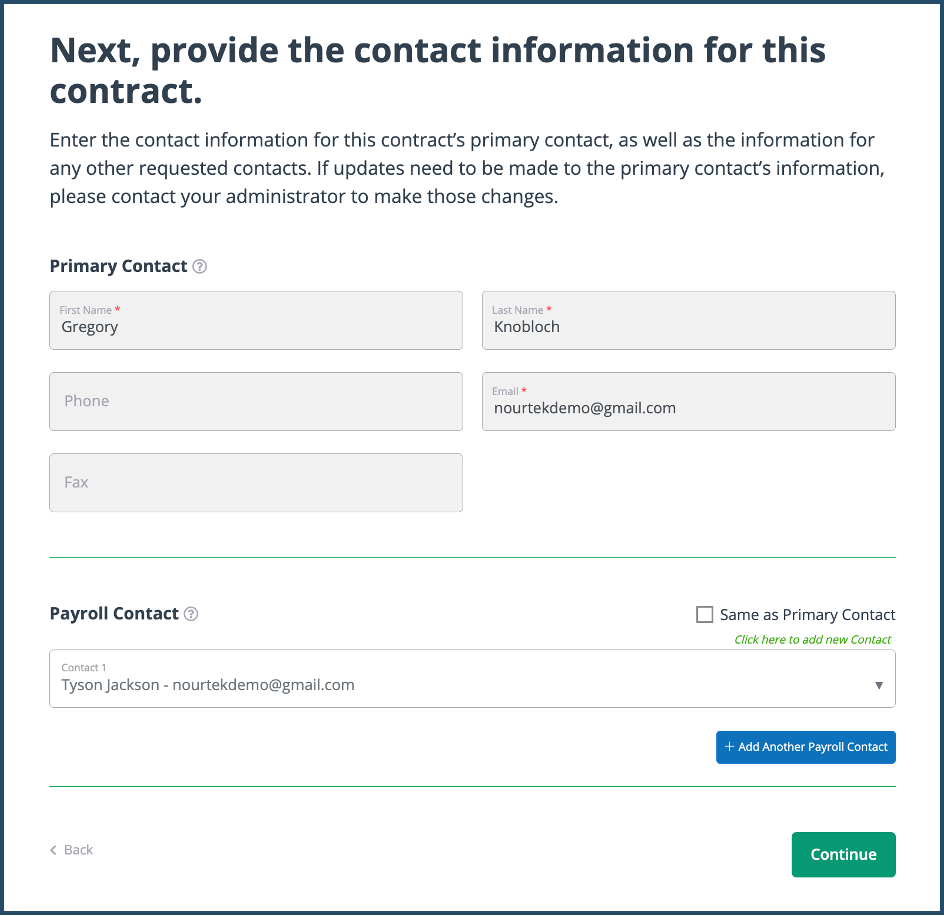Click the Same as Primary Contact label text
Viewport: 944px width, 916px height.
tap(807, 615)
